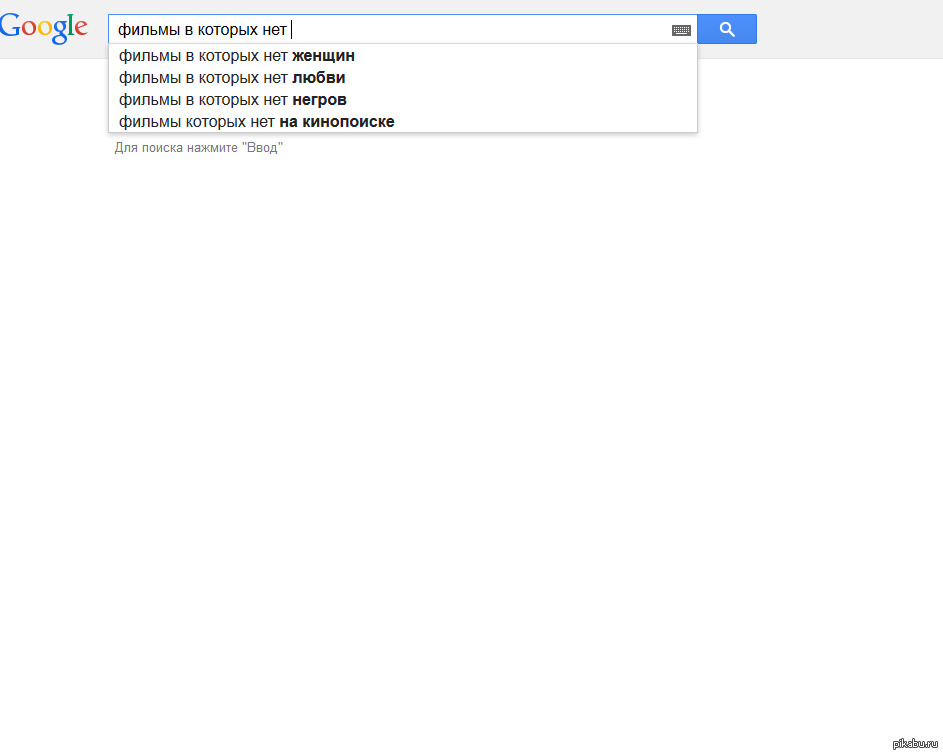Select suggestion "фильмы в которых нет женщин"

click(236, 56)
